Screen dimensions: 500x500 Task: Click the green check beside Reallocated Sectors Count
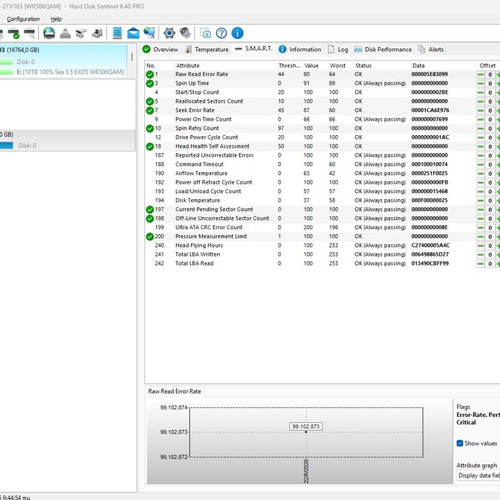point(150,101)
